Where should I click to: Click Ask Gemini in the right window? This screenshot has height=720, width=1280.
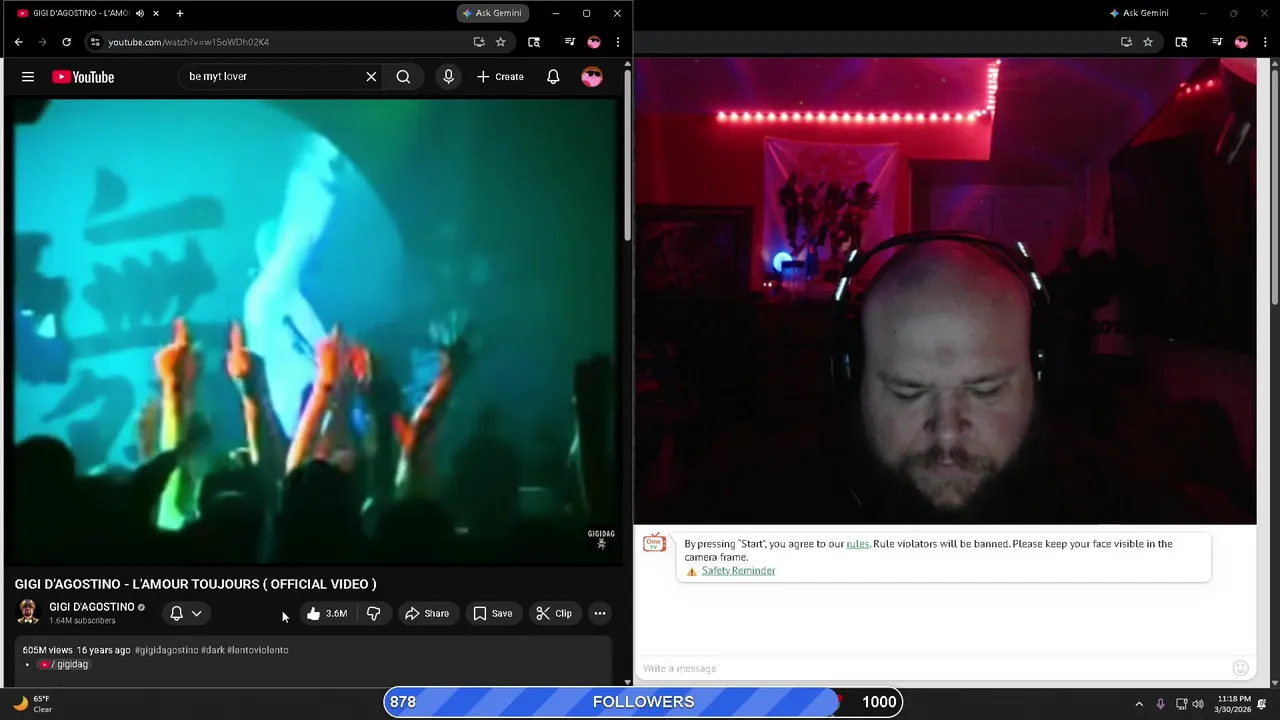tap(1139, 13)
